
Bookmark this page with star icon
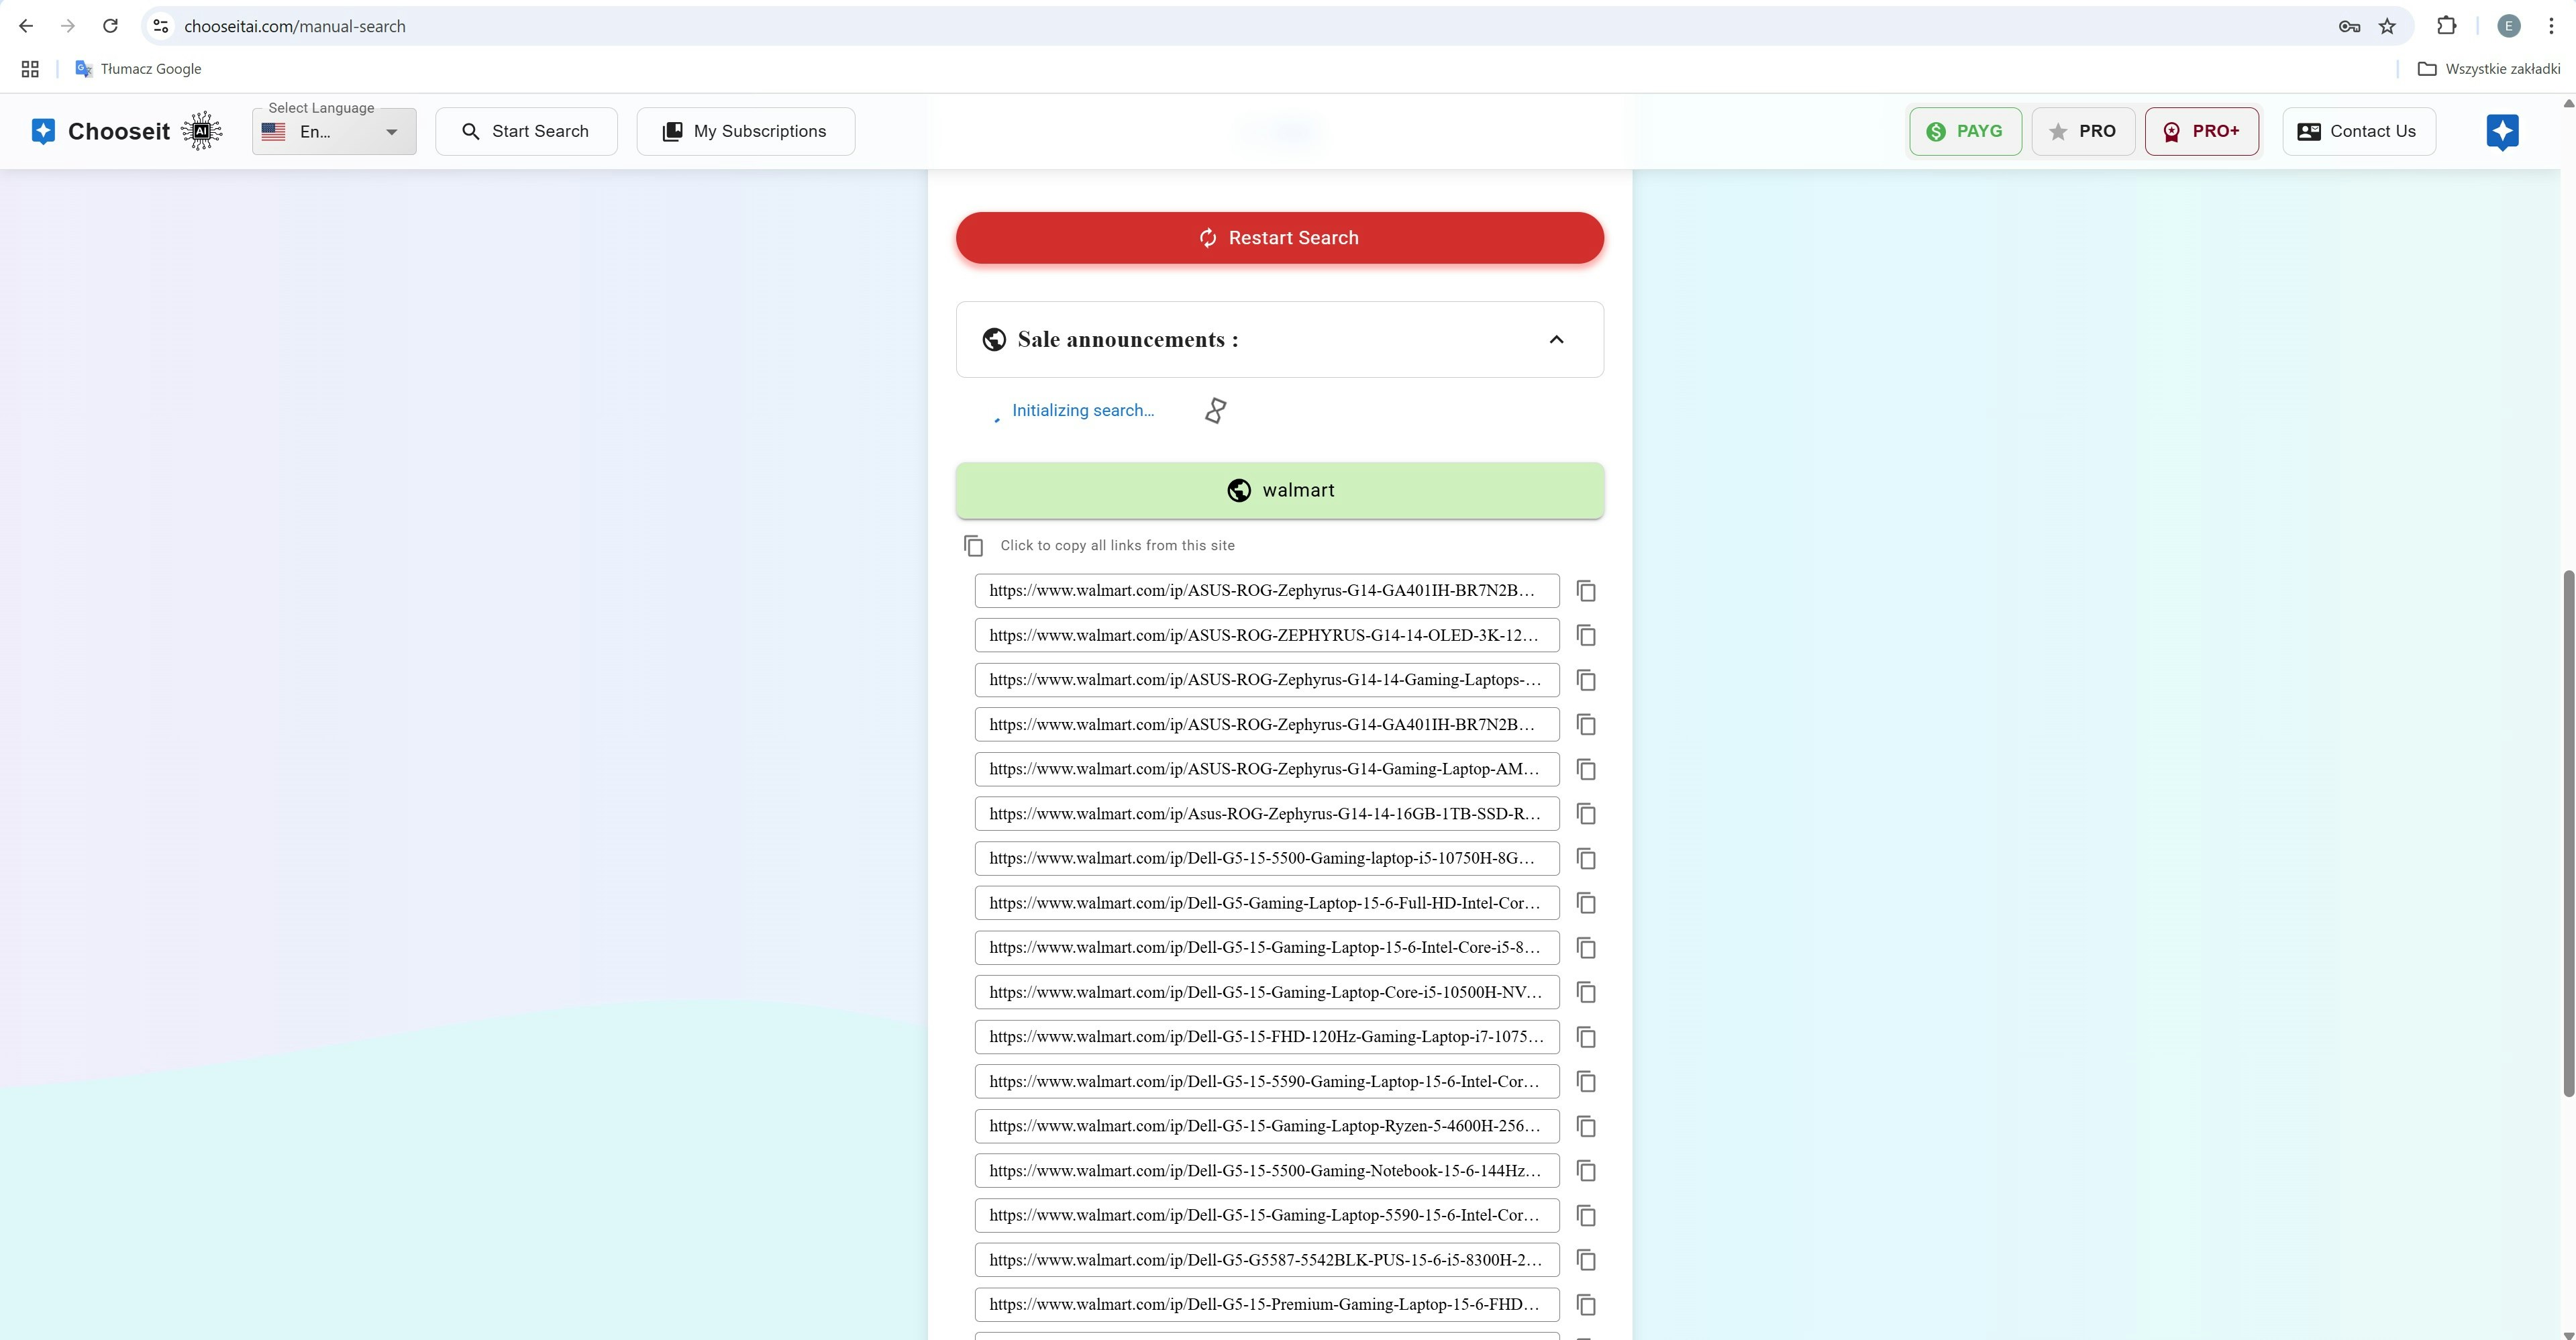pos(2387,26)
